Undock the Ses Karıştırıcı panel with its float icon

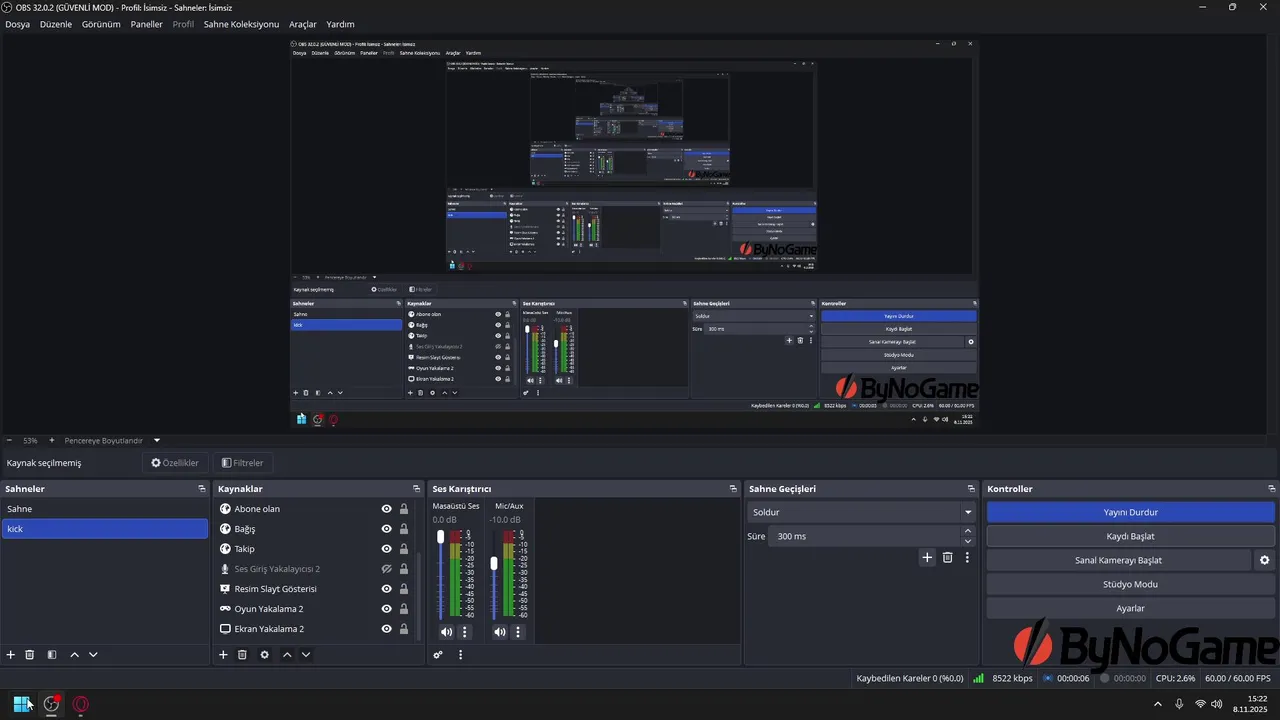[x=733, y=489]
